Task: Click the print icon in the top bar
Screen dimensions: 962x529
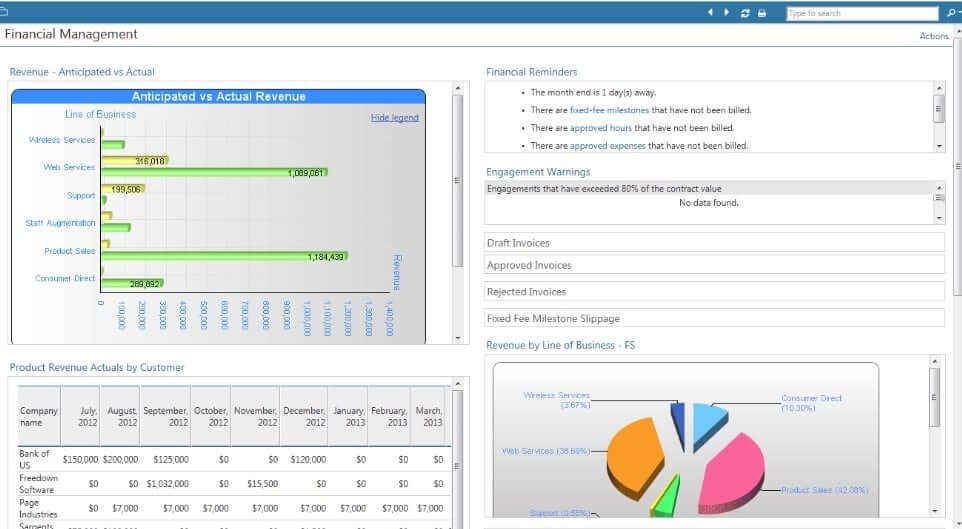Action: pos(762,13)
